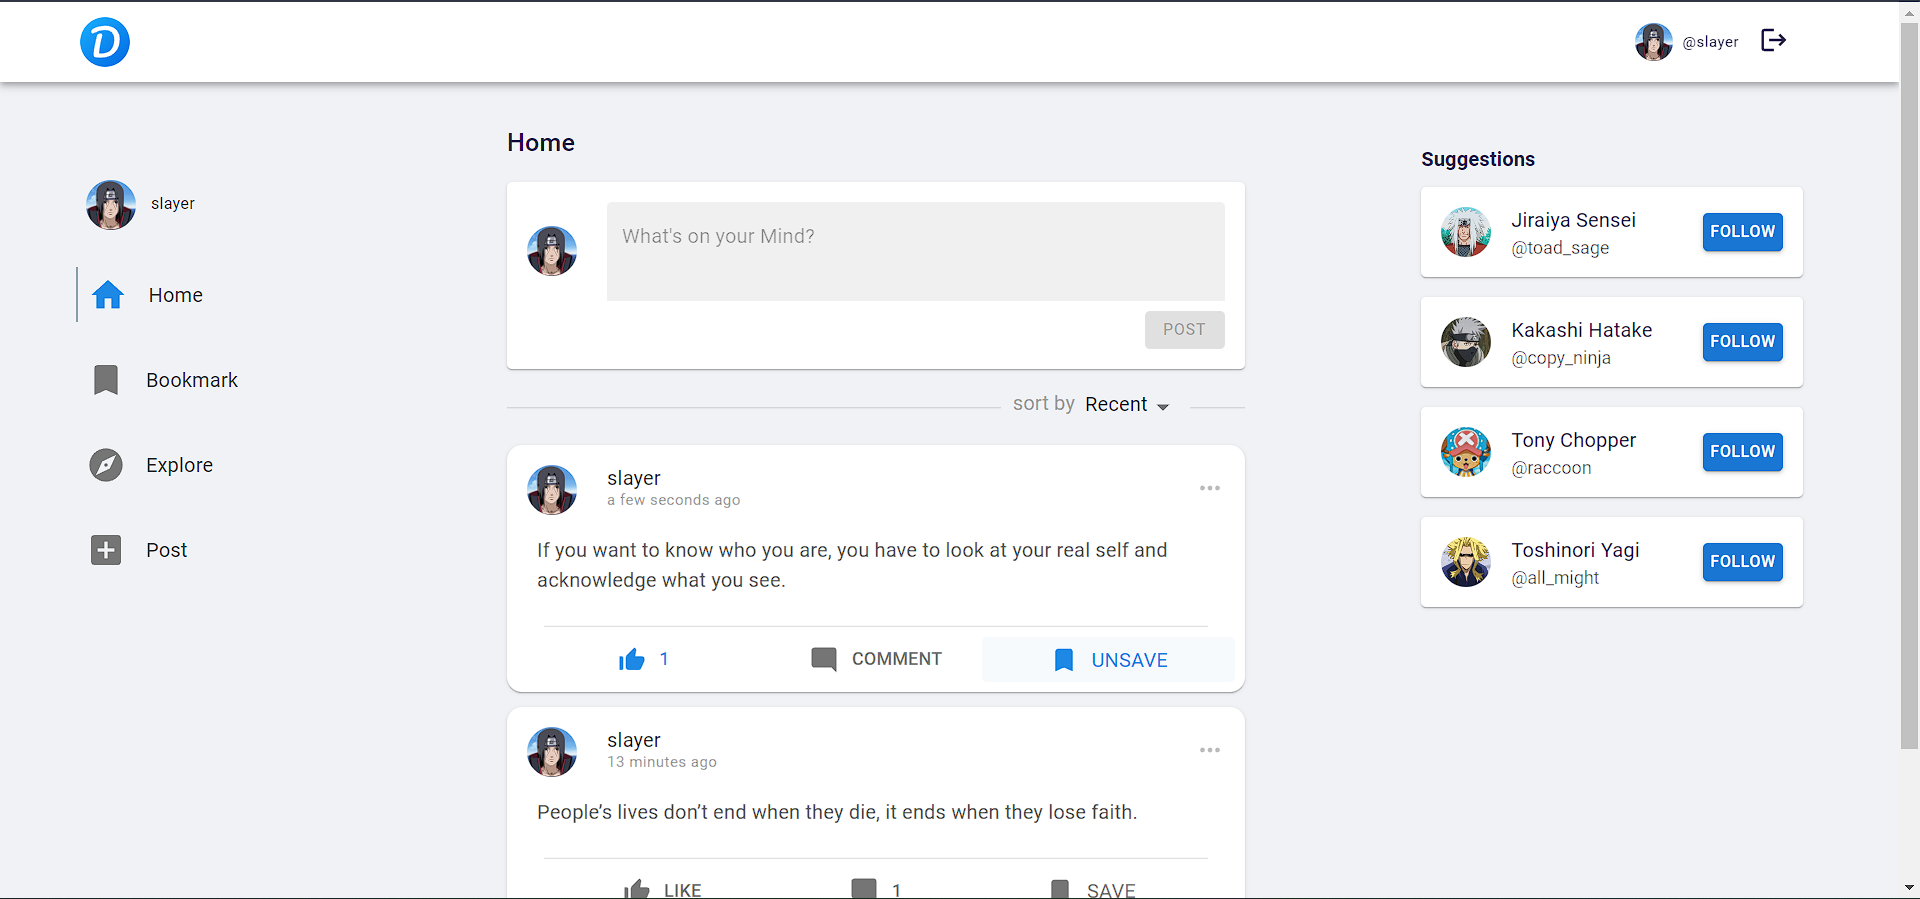Viewport: 1920px width, 899px height.
Task: Click Jiraiya Sensei avatar
Action: 1466,232
